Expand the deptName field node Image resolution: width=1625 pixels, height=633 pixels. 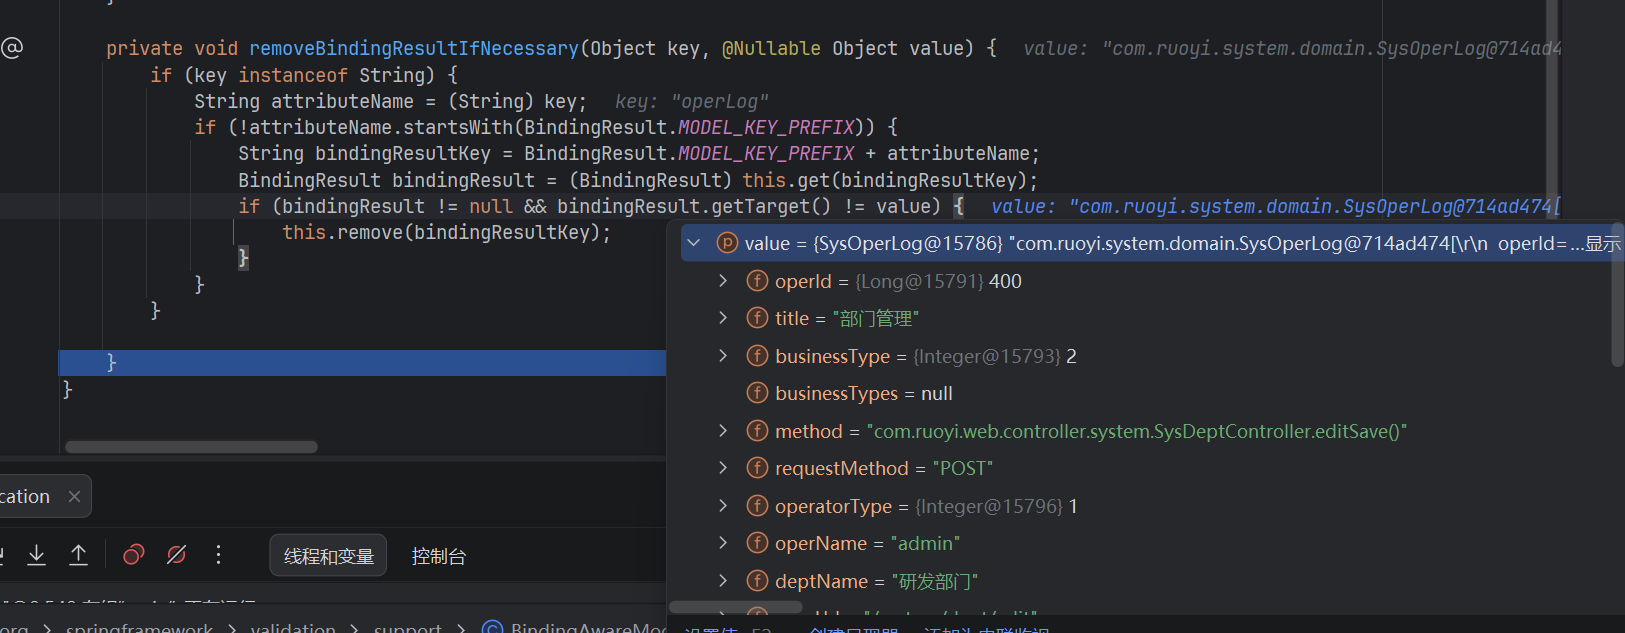point(723,581)
